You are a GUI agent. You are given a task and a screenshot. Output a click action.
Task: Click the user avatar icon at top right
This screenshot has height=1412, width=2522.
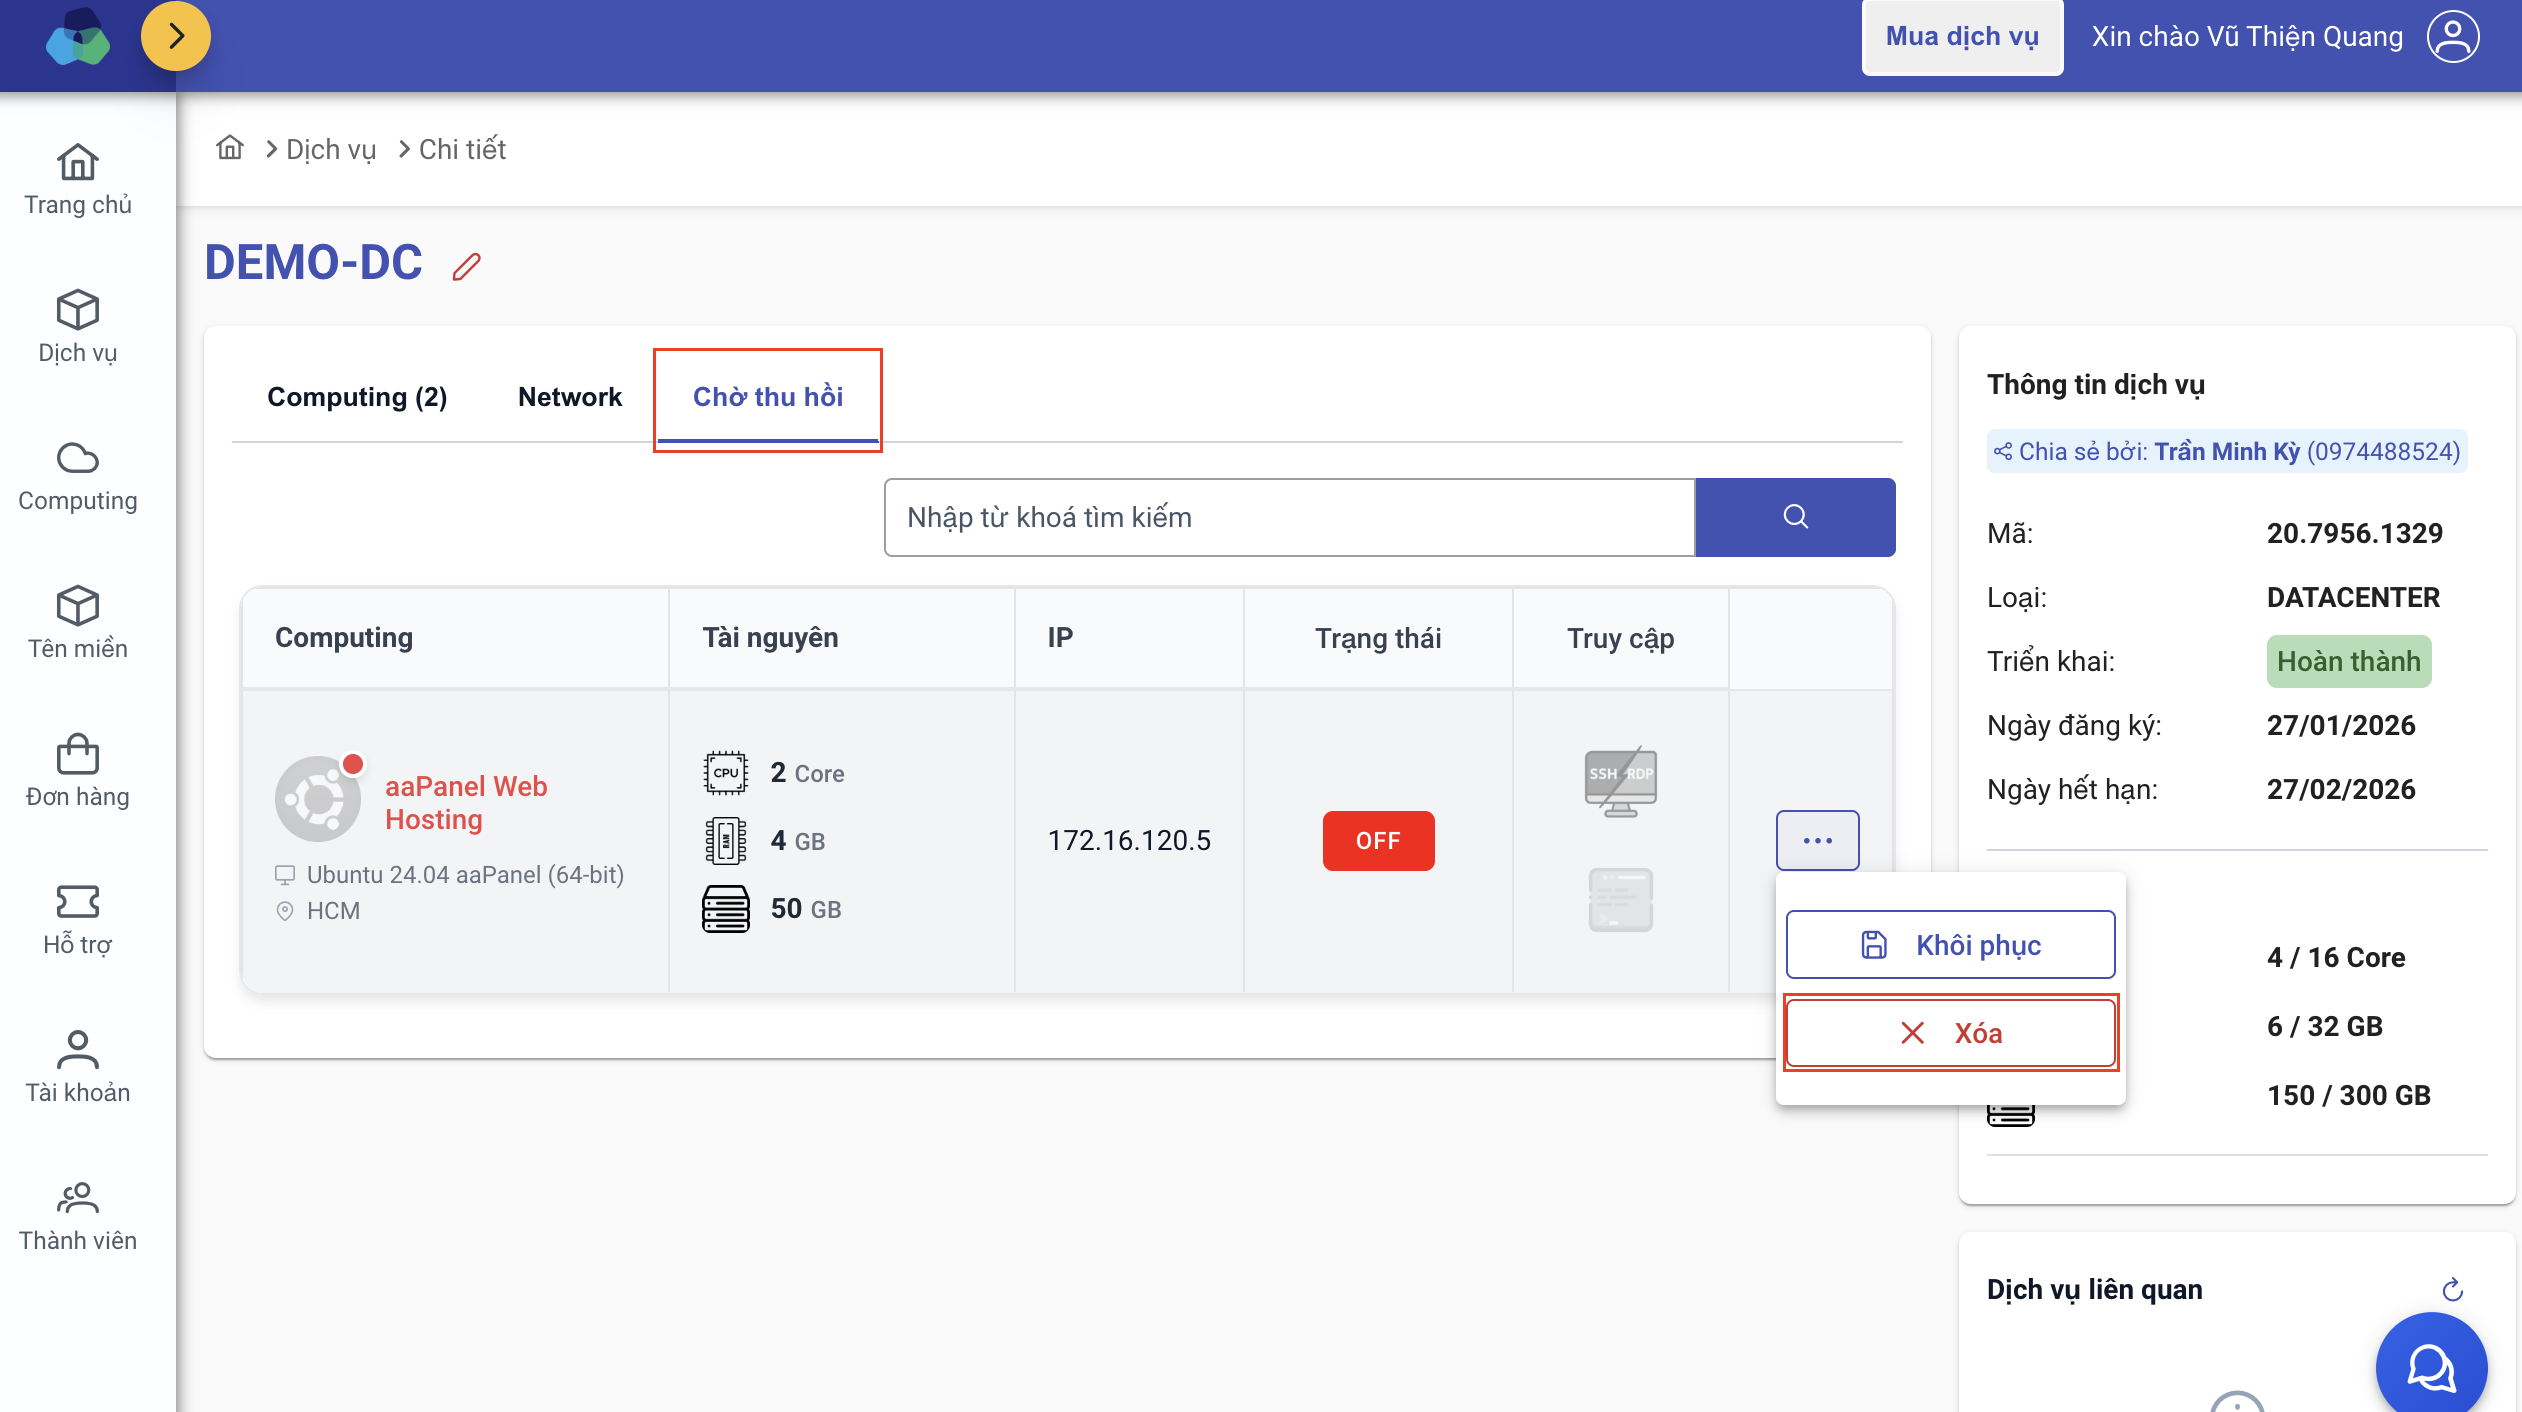click(x=2453, y=37)
